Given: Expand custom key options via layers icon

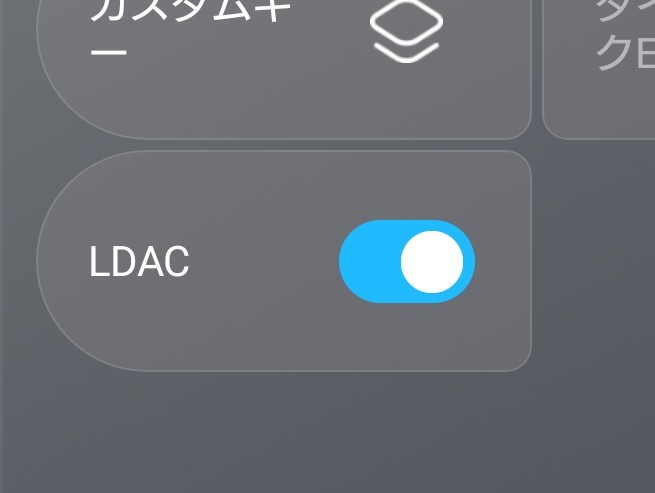Looking at the screenshot, I should click(406, 31).
